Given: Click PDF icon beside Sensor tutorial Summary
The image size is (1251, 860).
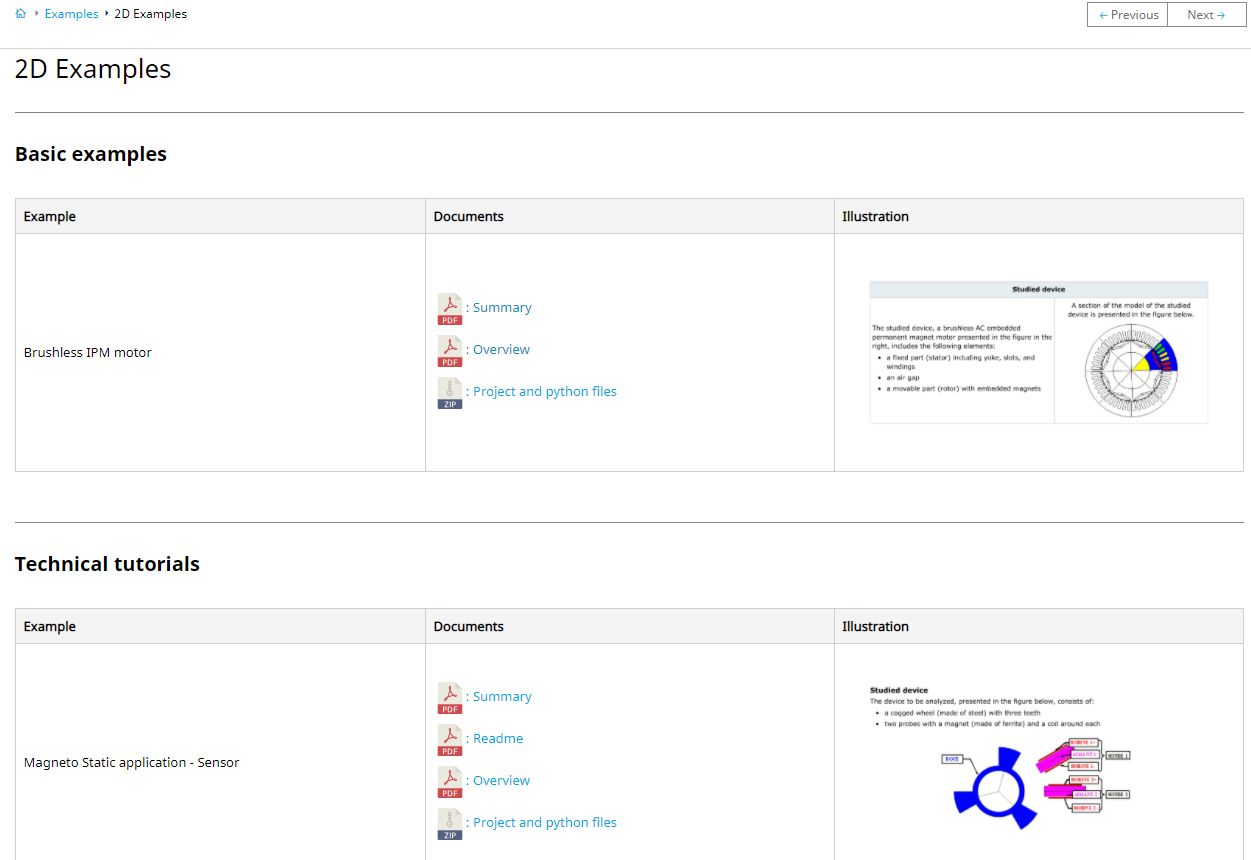Looking at the screenshot, I should [450, 698].
